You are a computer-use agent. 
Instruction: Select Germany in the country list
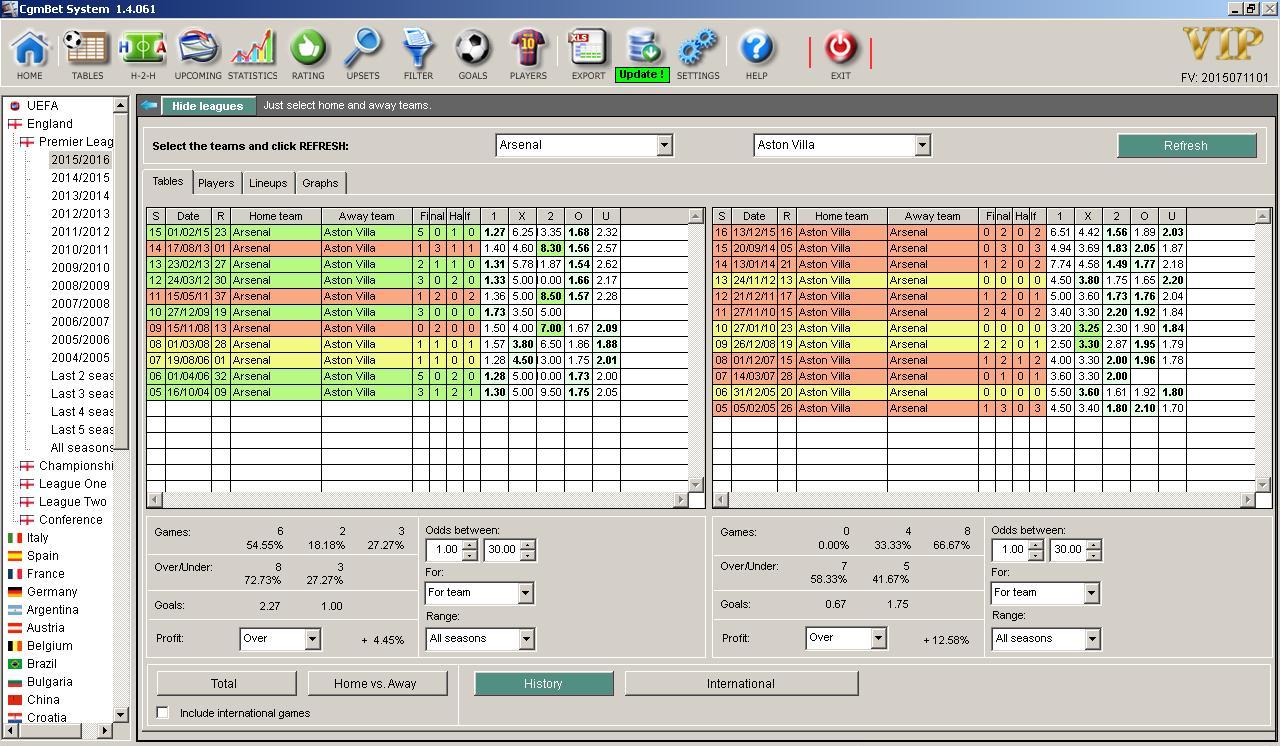click(52, 591)
